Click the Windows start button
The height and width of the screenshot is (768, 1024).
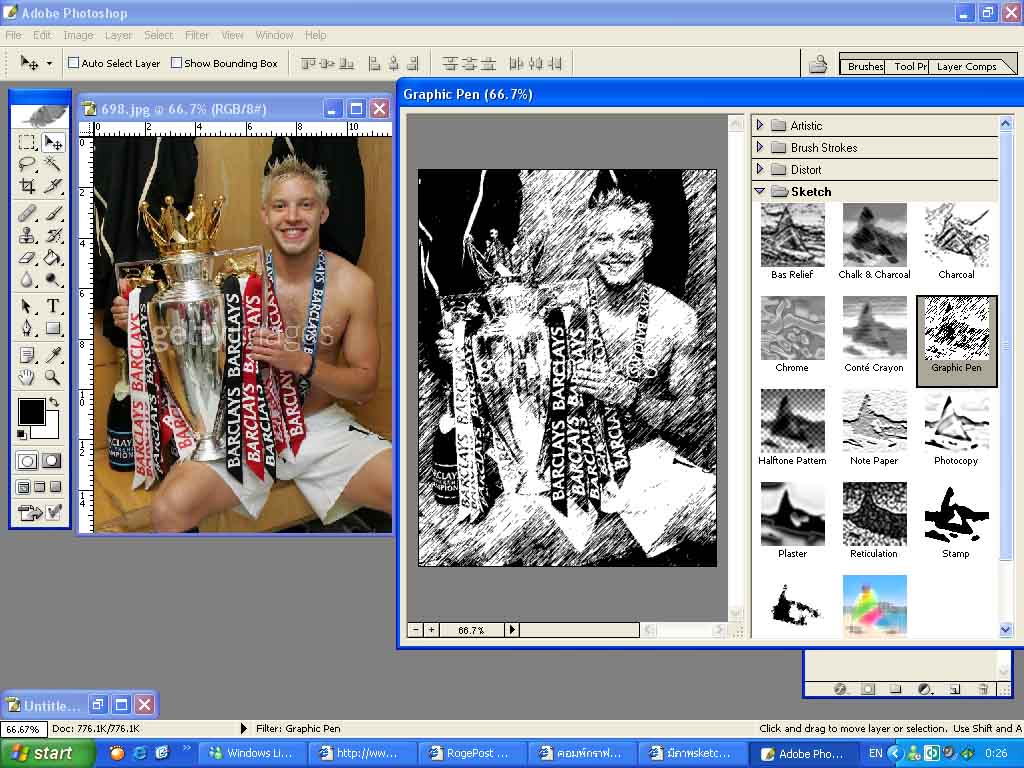coord(47,753)
